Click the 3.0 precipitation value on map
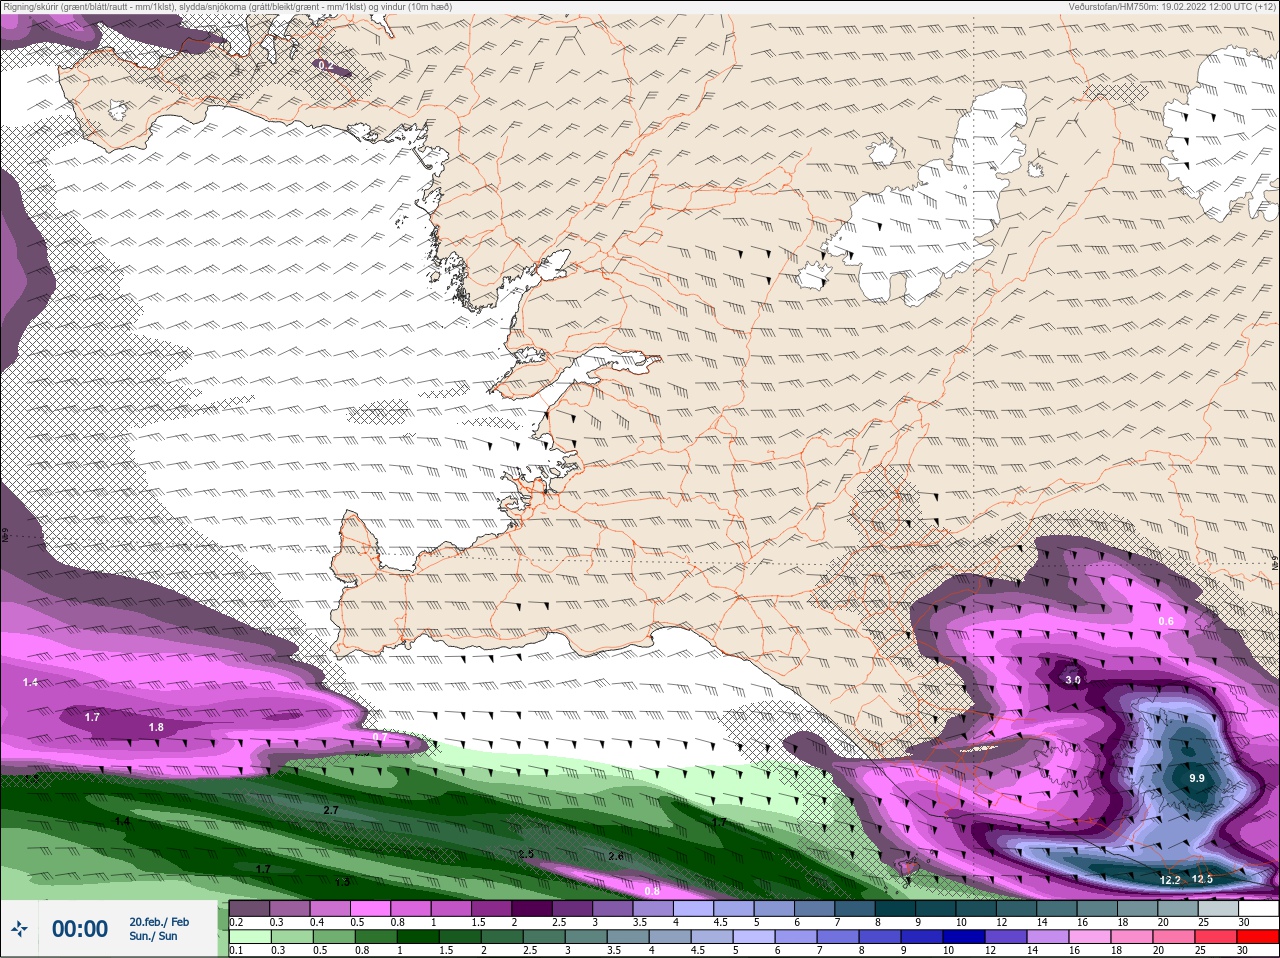 pos(1073,680)
